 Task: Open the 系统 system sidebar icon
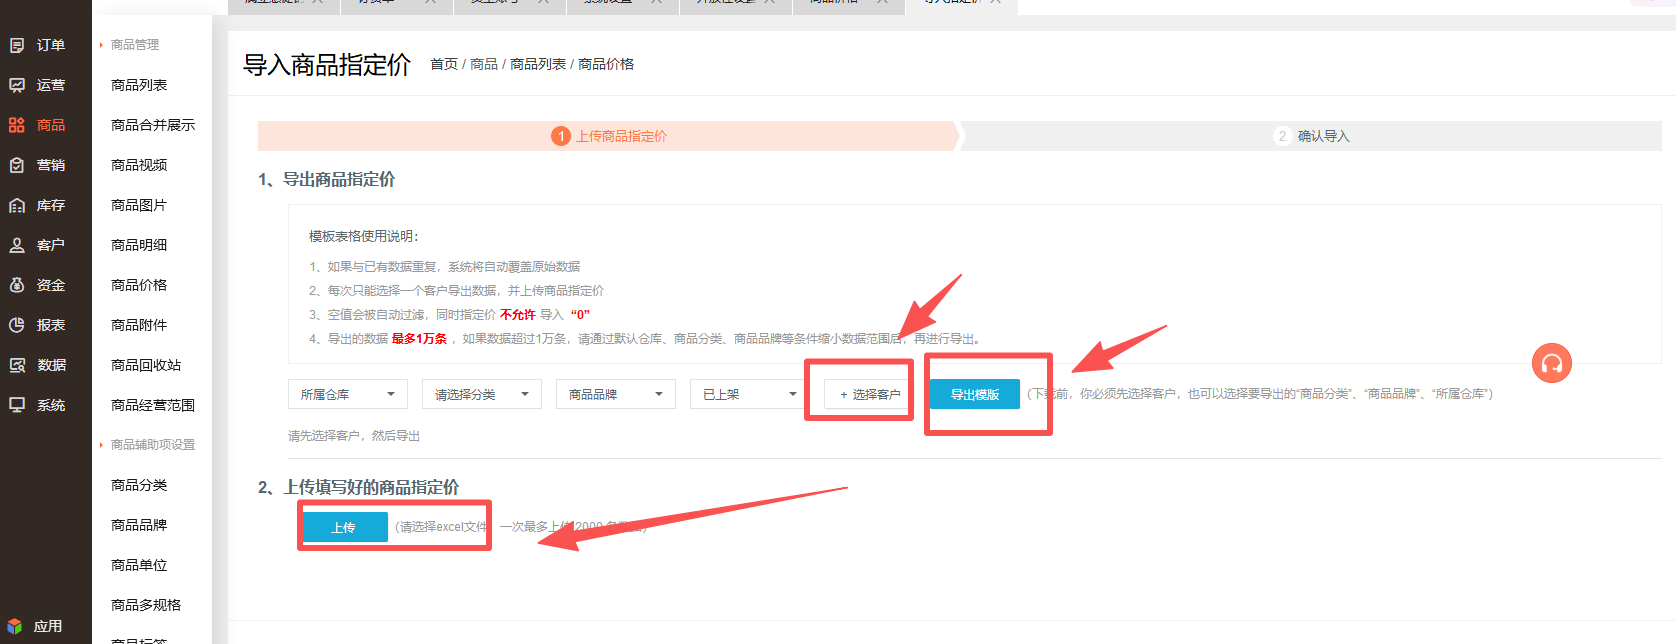click(x=17, y=405)
